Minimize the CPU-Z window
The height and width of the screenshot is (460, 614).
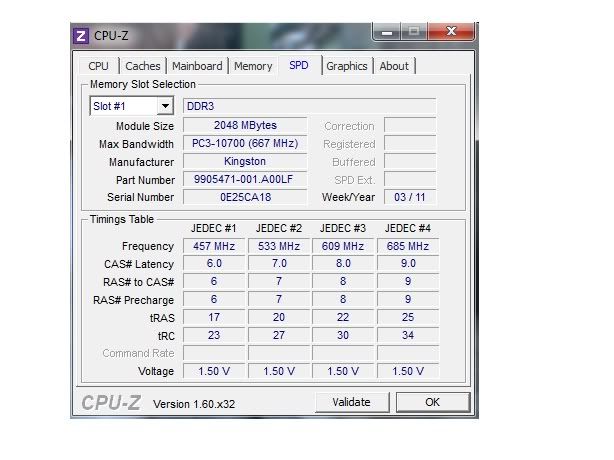click(387, 32)
